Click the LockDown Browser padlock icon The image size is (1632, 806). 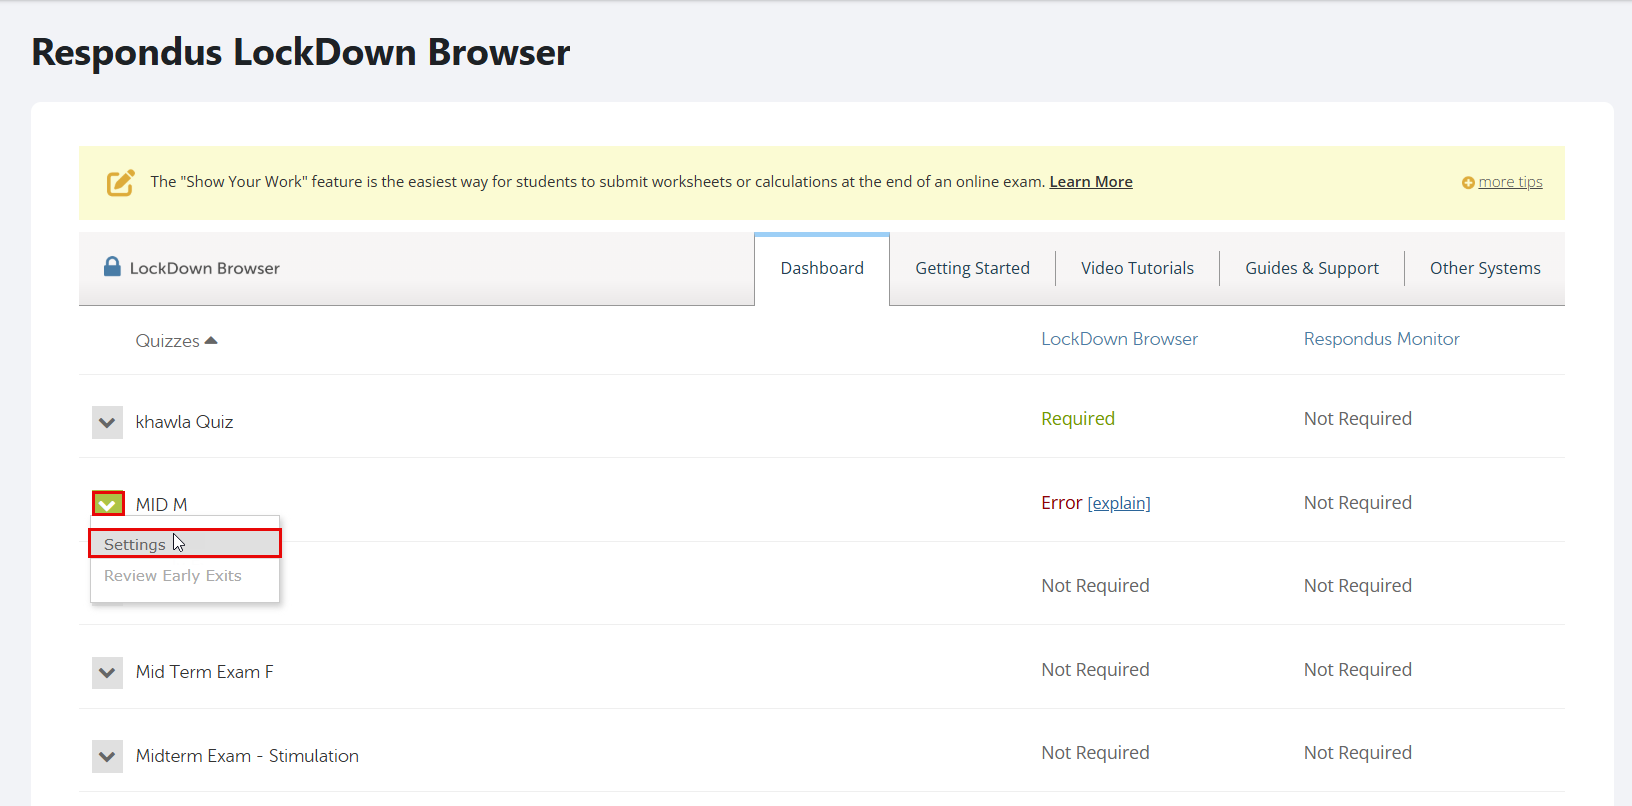[x=112, y=266]
